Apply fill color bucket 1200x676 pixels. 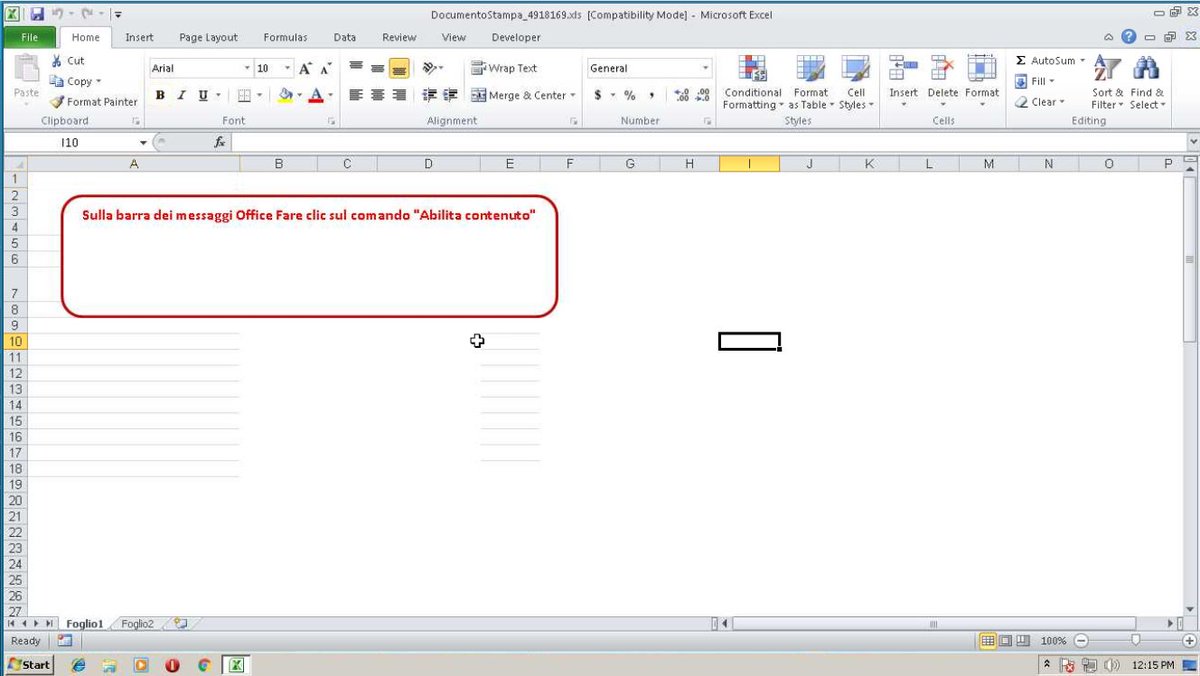285,95
